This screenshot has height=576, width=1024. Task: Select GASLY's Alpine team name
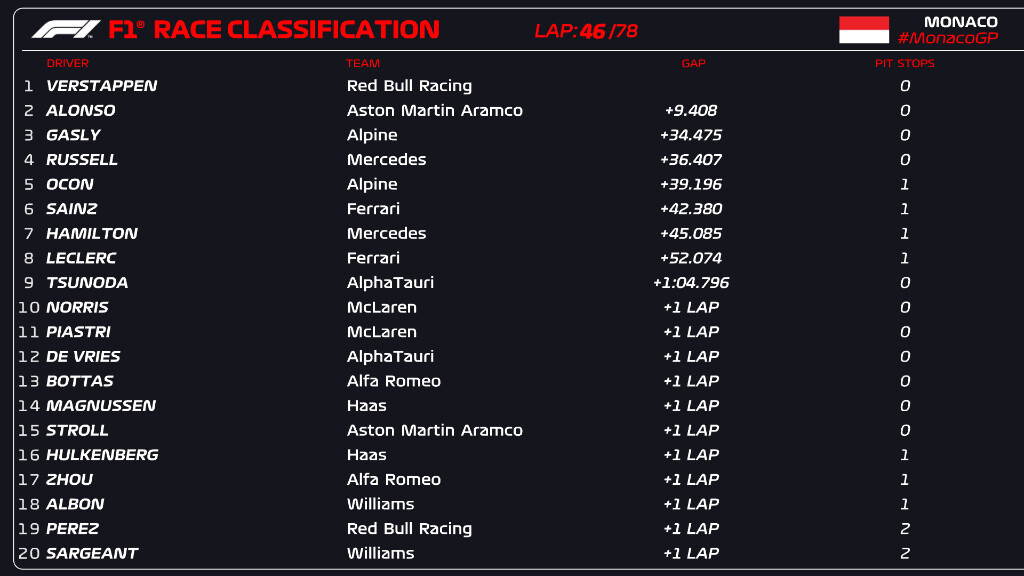click(372, 135)
